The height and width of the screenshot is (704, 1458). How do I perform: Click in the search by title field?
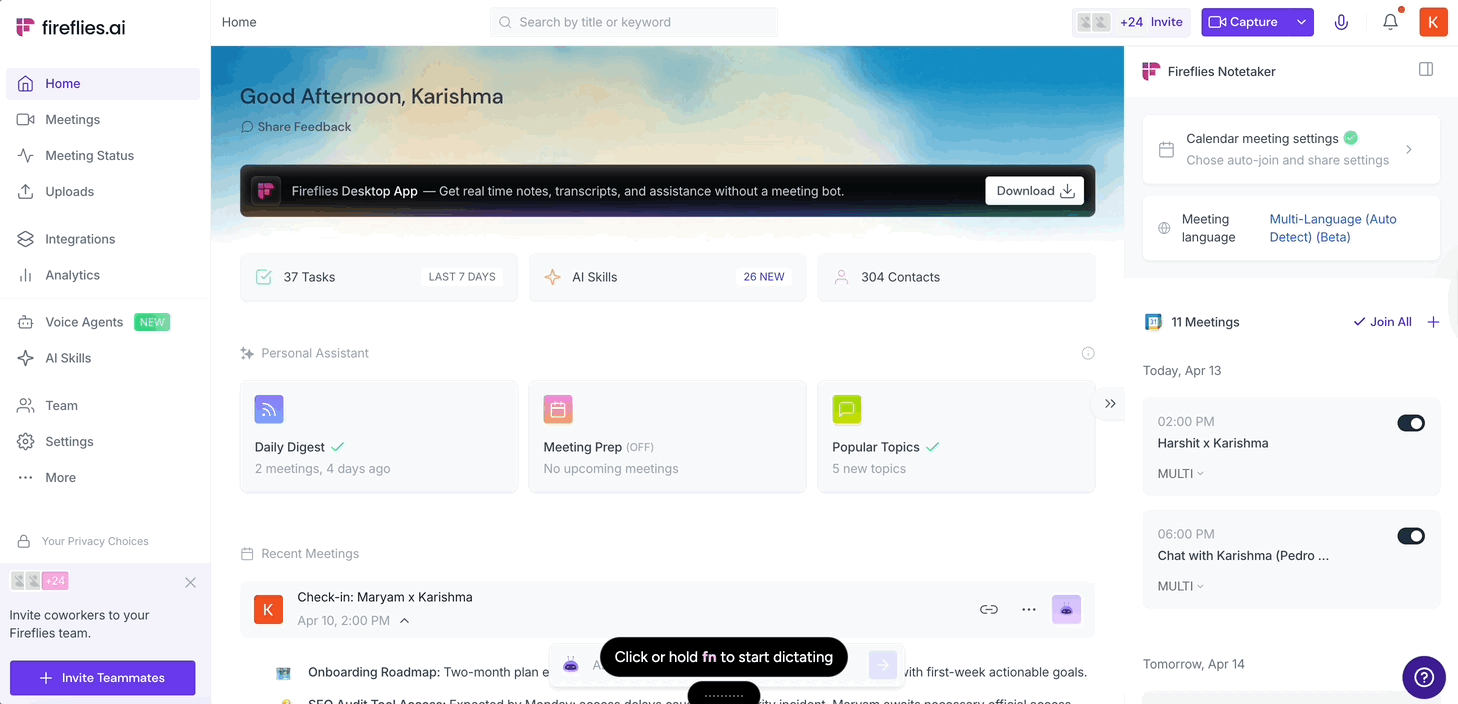click(634, 22)
